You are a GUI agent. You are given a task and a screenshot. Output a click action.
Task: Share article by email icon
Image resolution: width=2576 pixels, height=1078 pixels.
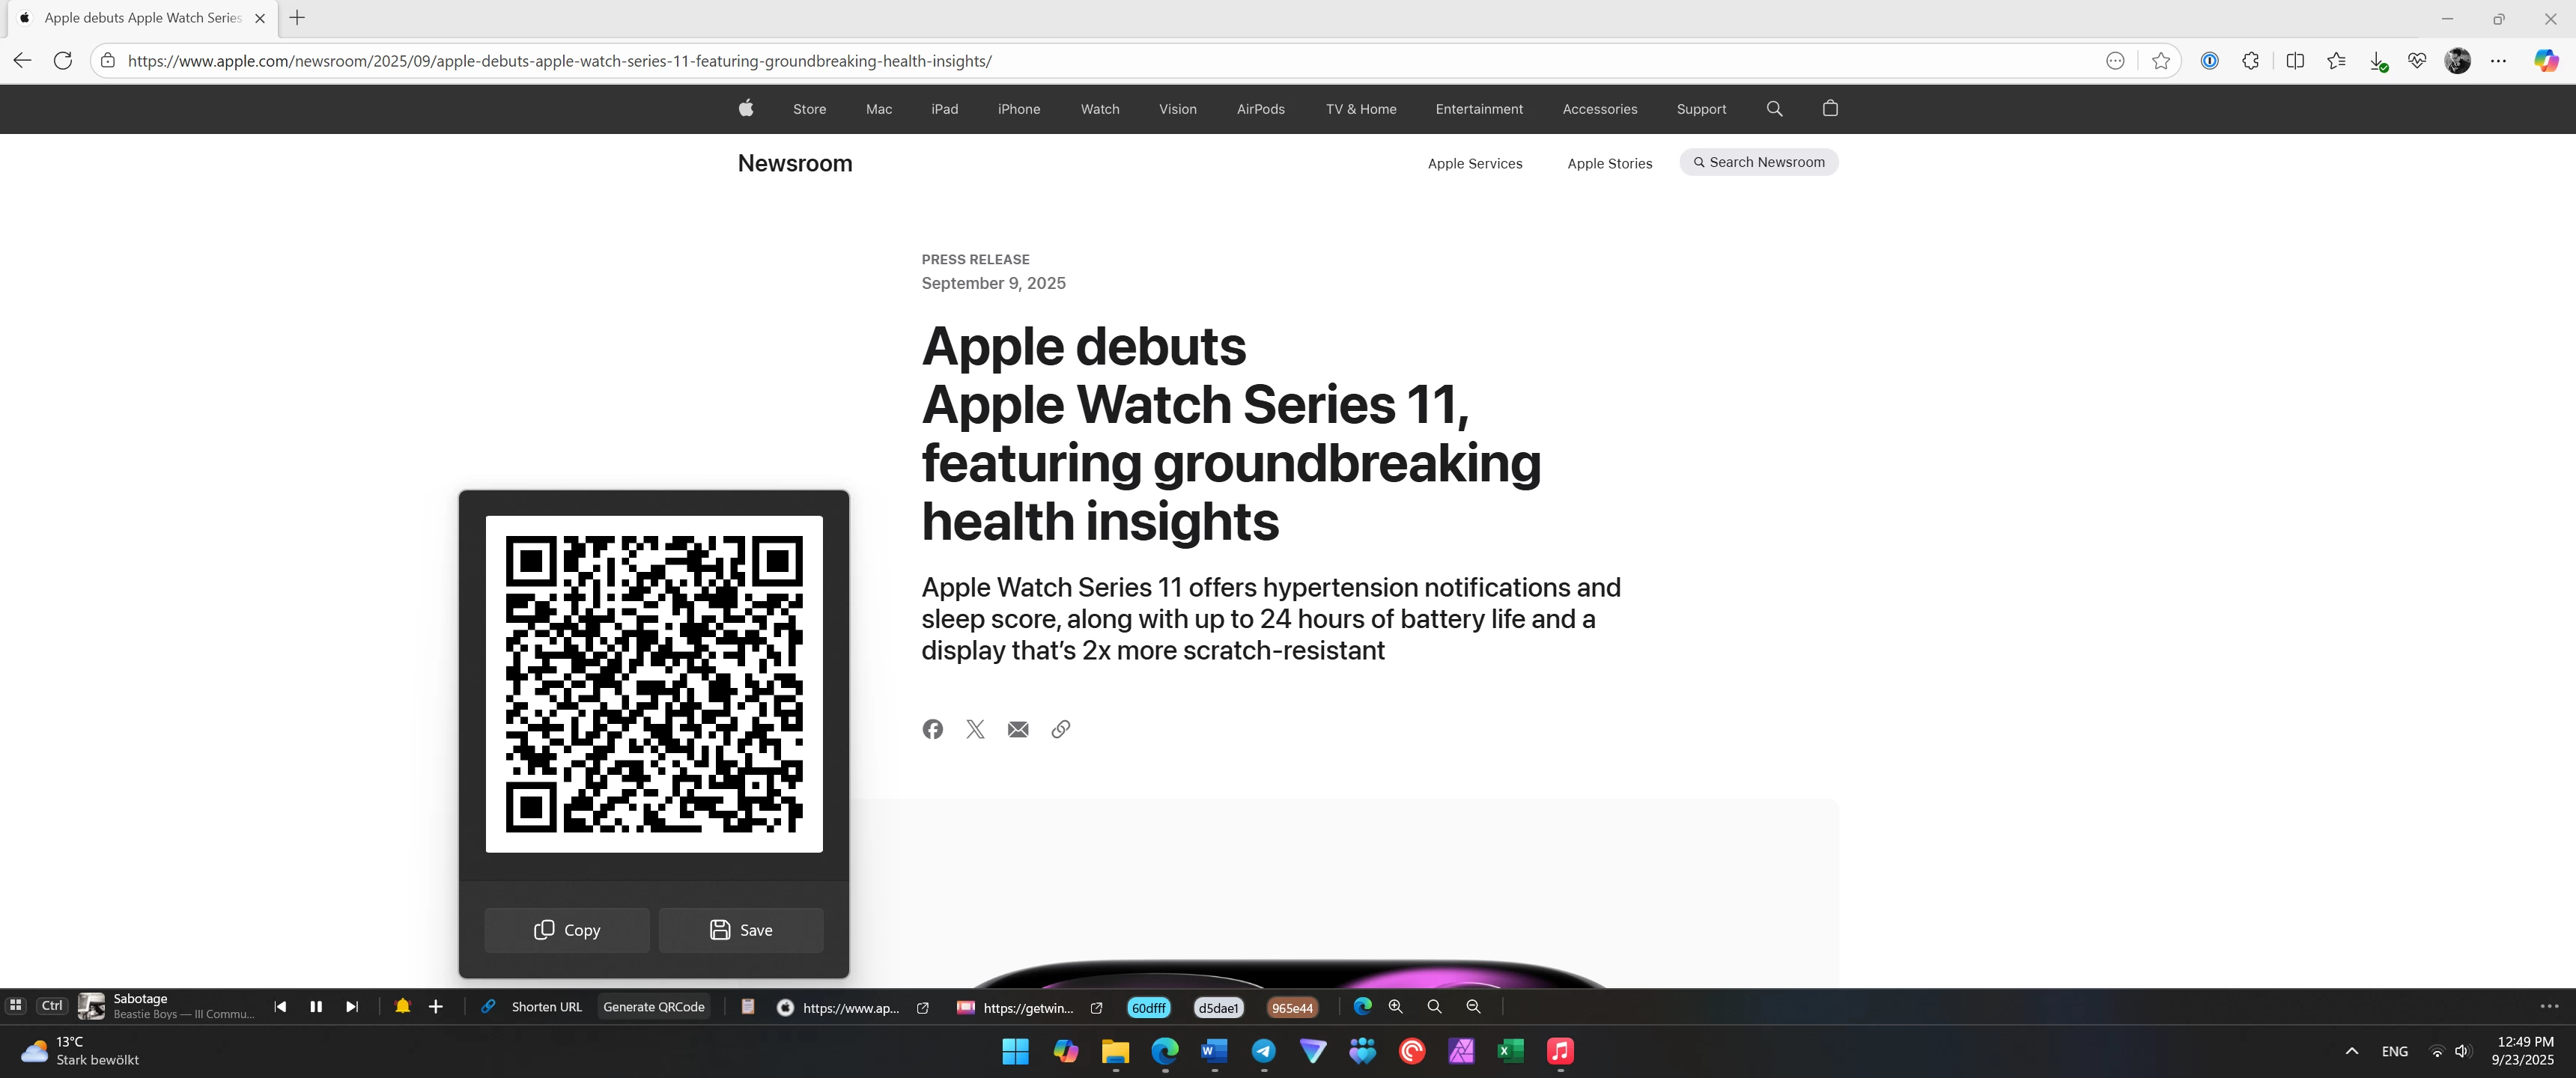(x=1018, y=729)
